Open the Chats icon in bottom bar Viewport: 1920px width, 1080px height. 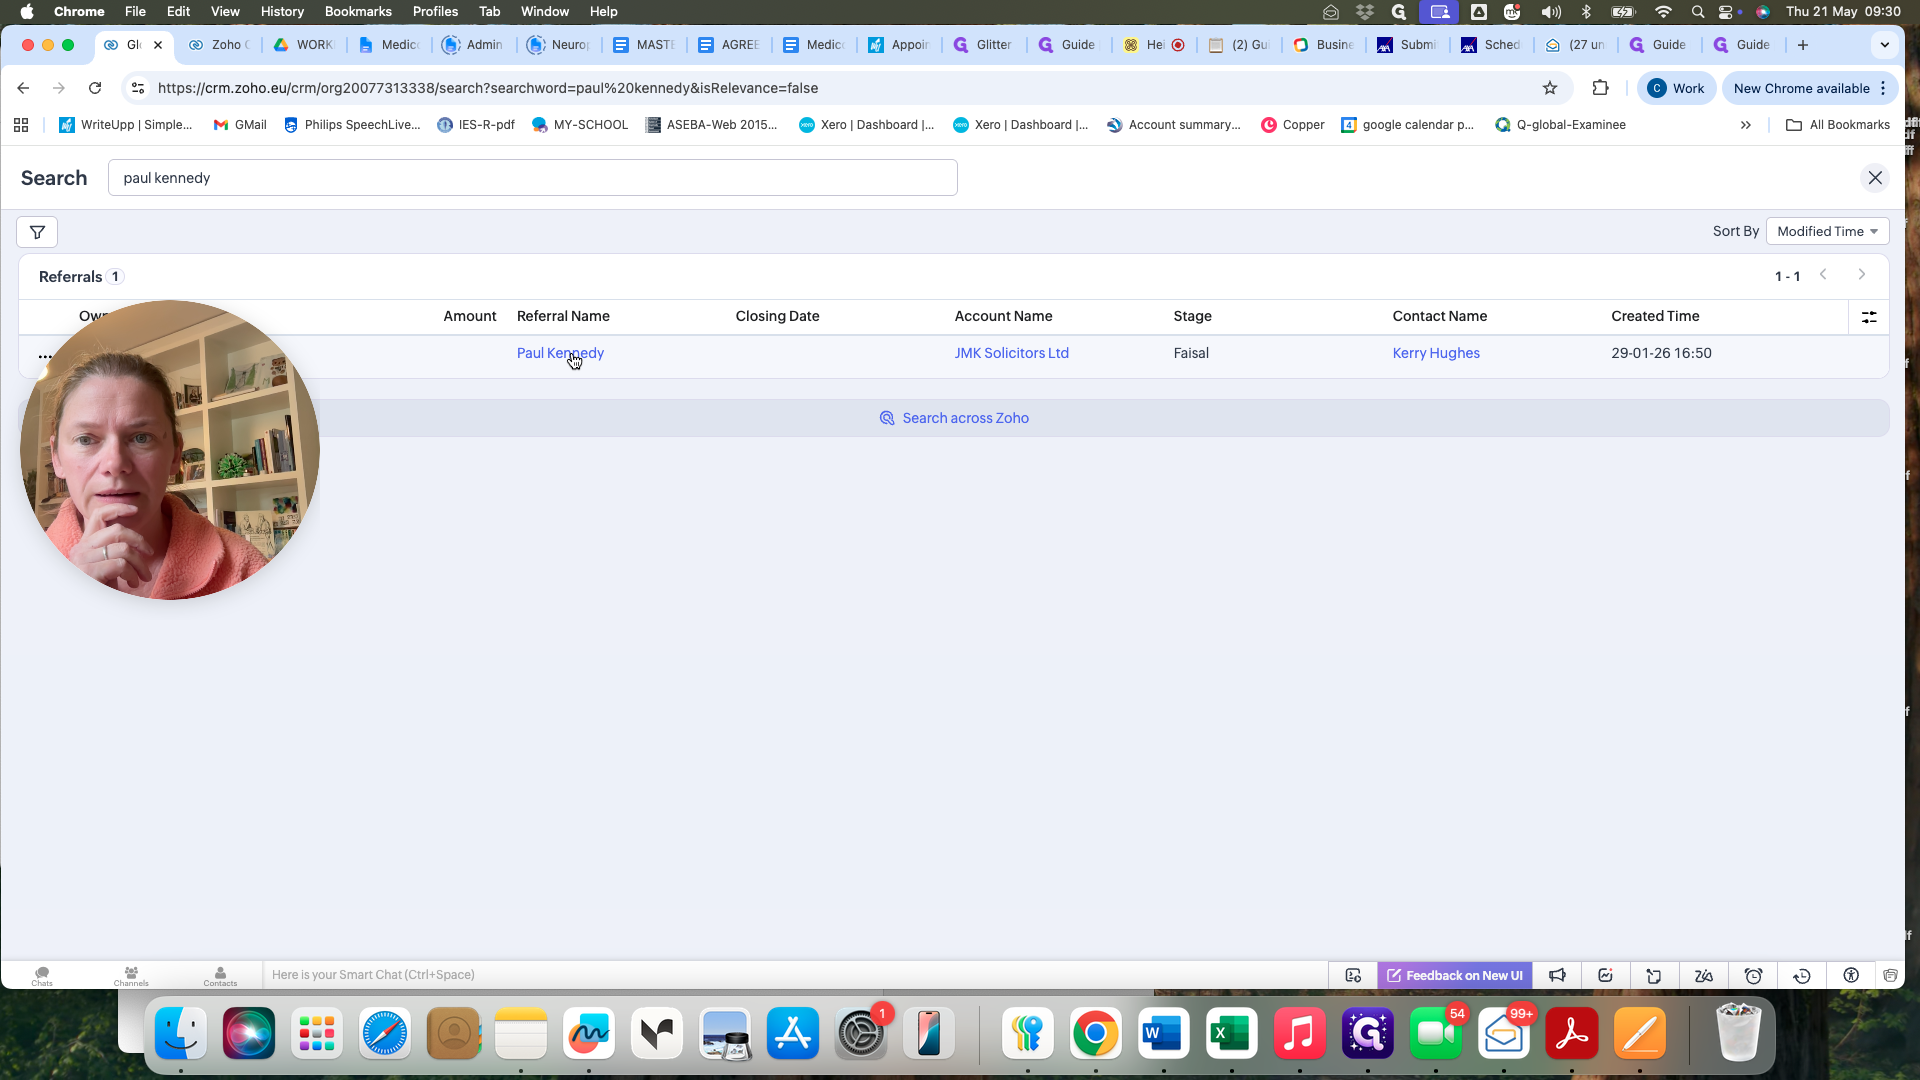[42, 976]
